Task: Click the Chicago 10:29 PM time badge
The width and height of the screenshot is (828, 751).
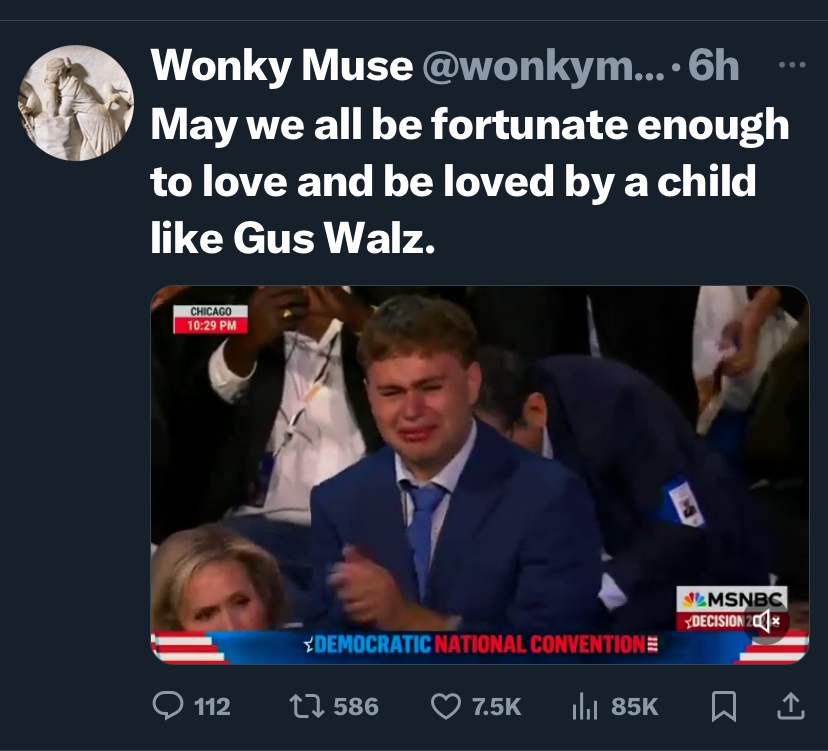Action: click(x=212, y=319)
